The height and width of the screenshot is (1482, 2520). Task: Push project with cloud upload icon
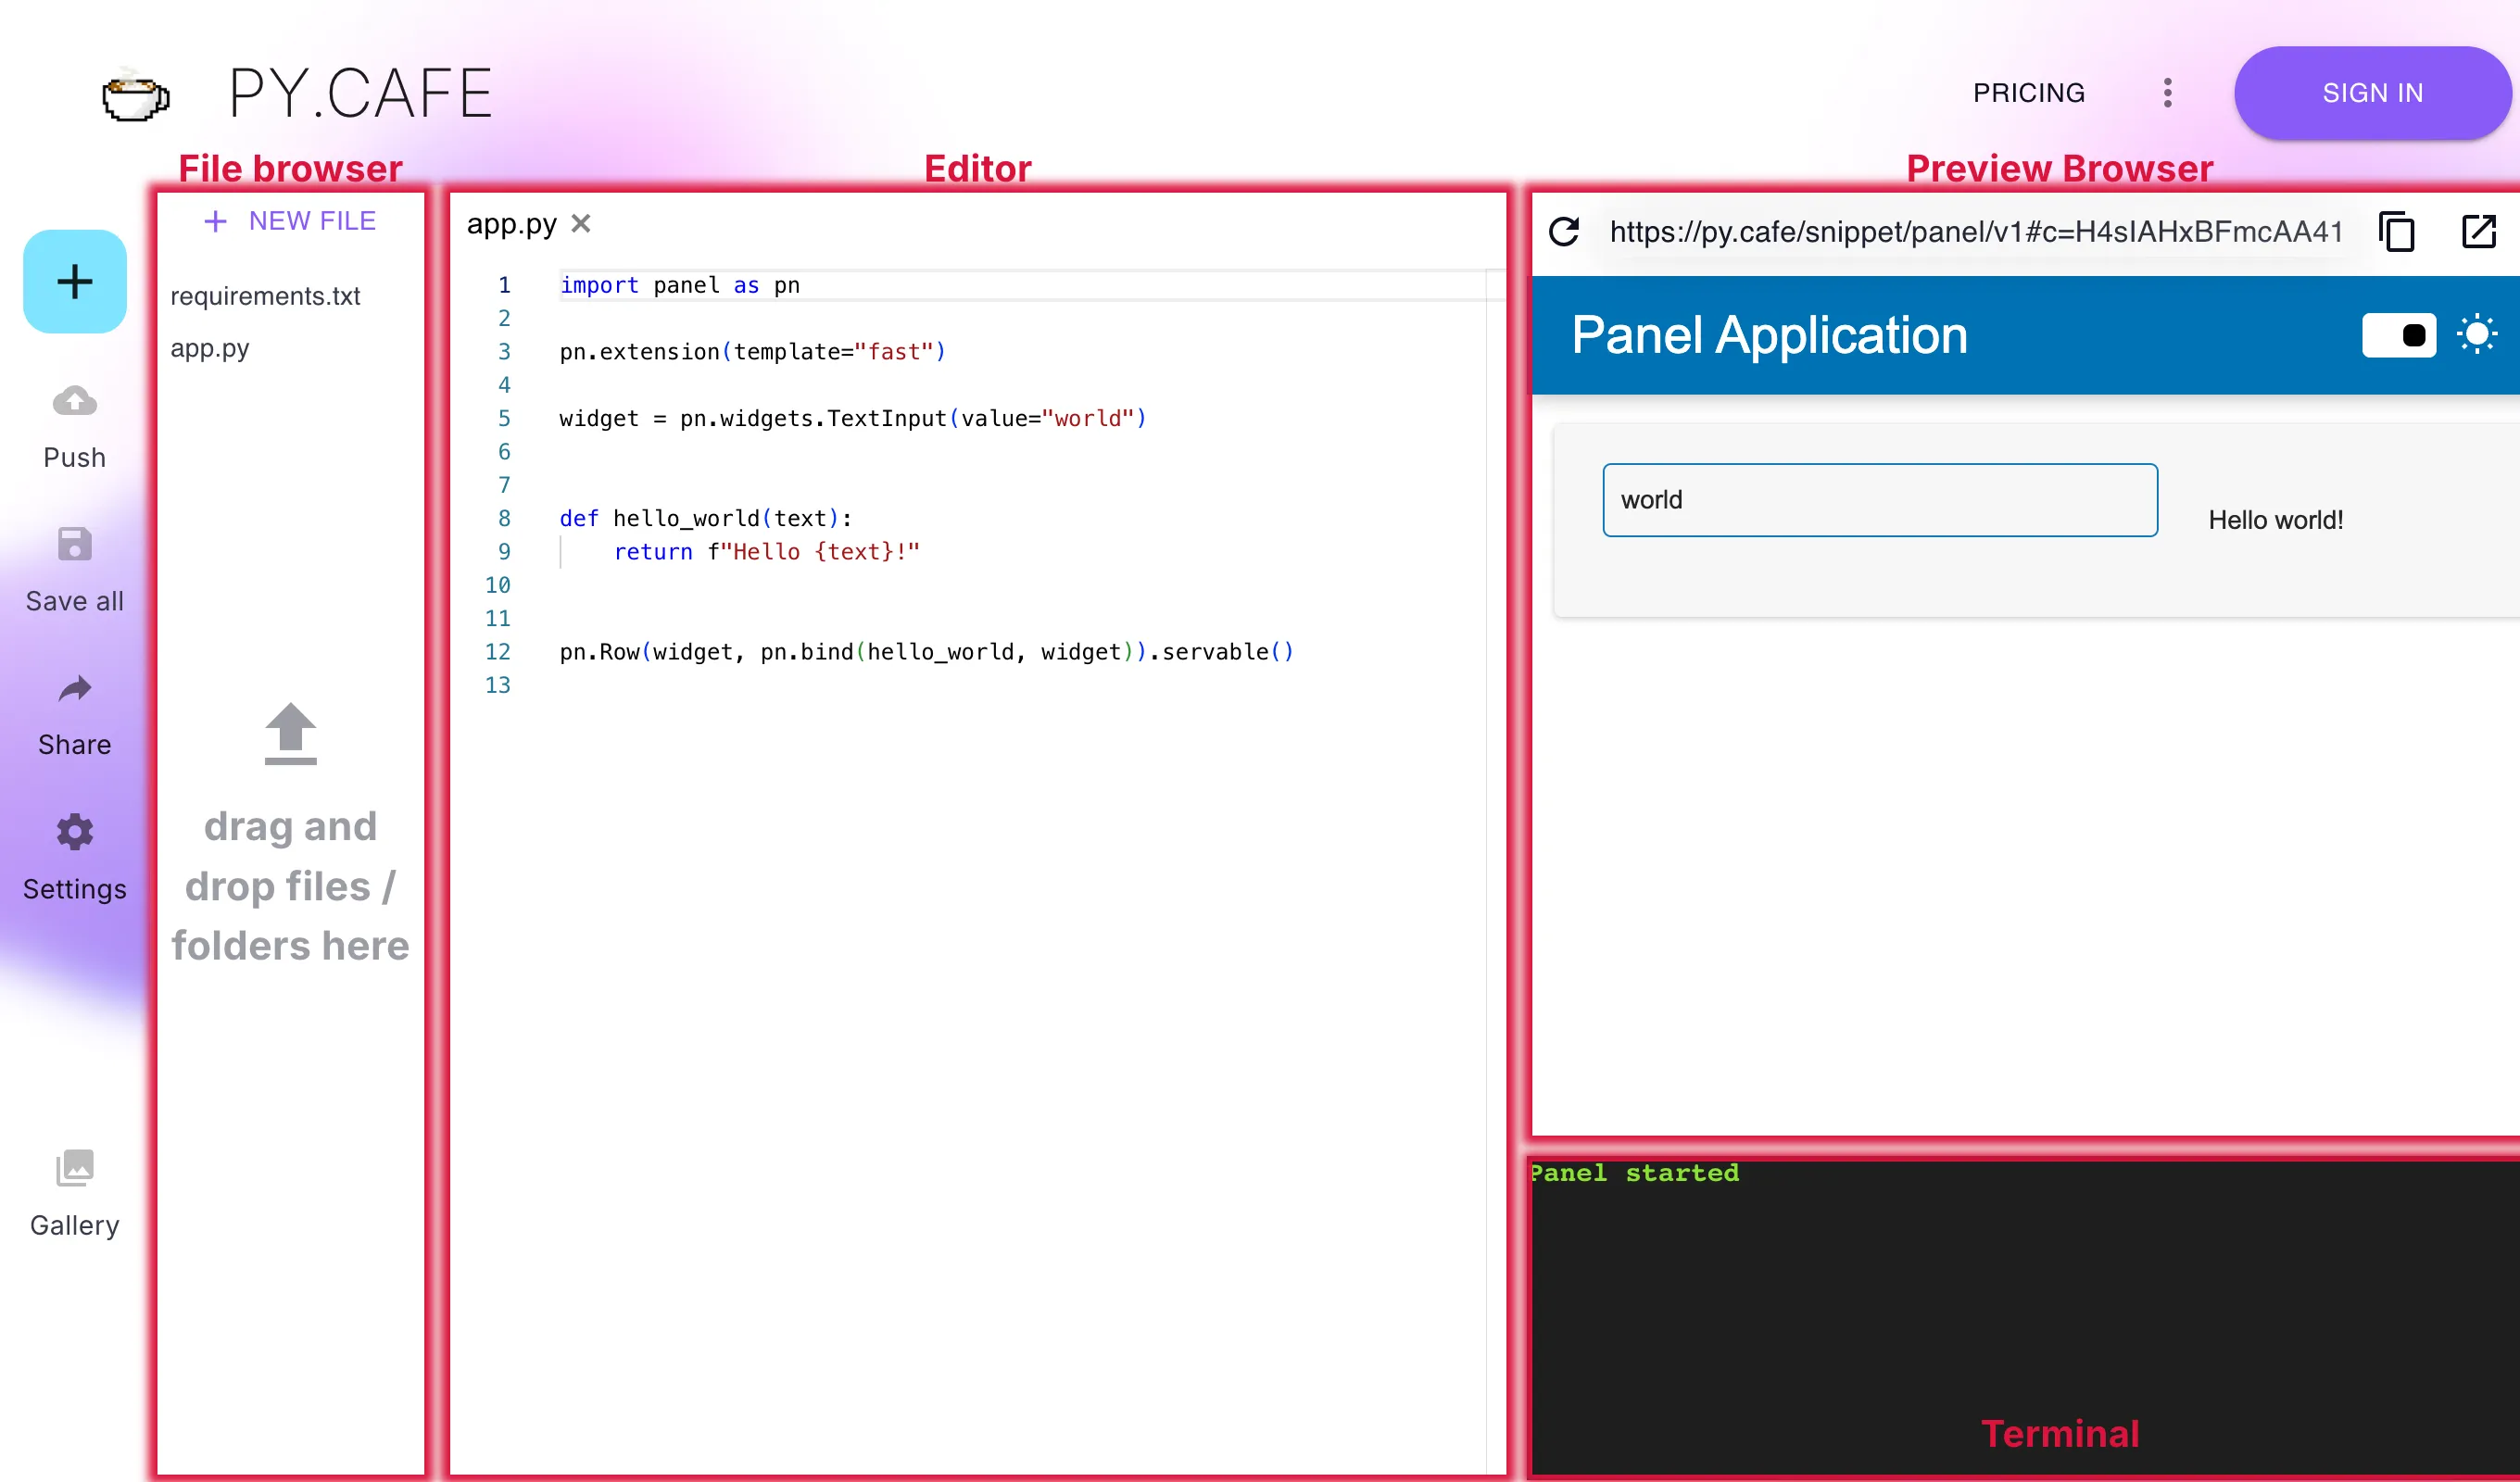click(75, 402)
